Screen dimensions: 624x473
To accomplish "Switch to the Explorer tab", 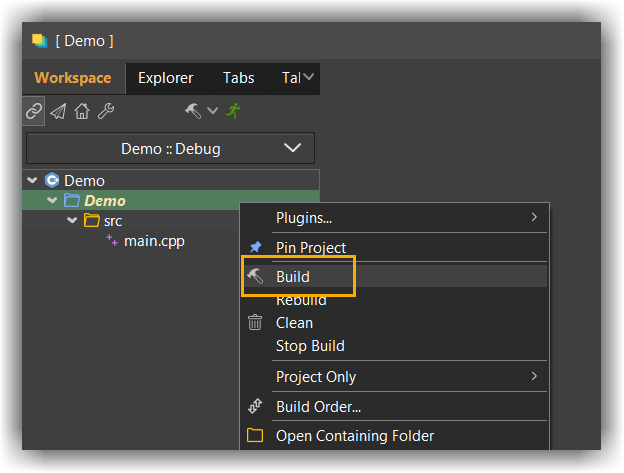I will tap(165, 77).
